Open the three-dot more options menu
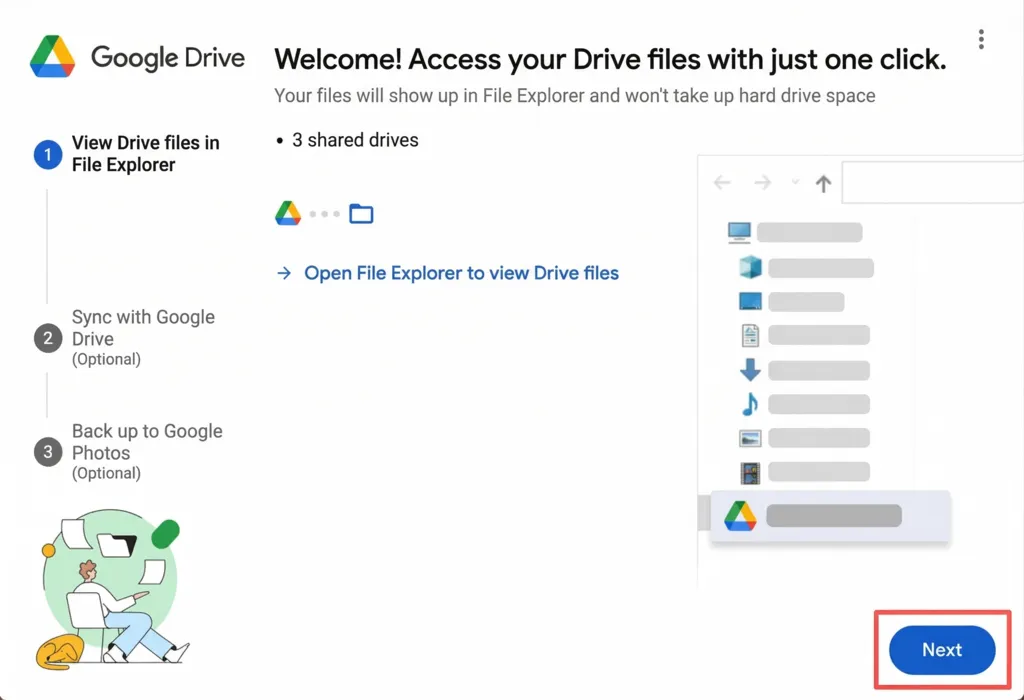The height and width of the screenshot is (700, 1024). pyautogui.click(x=981, y=39)
